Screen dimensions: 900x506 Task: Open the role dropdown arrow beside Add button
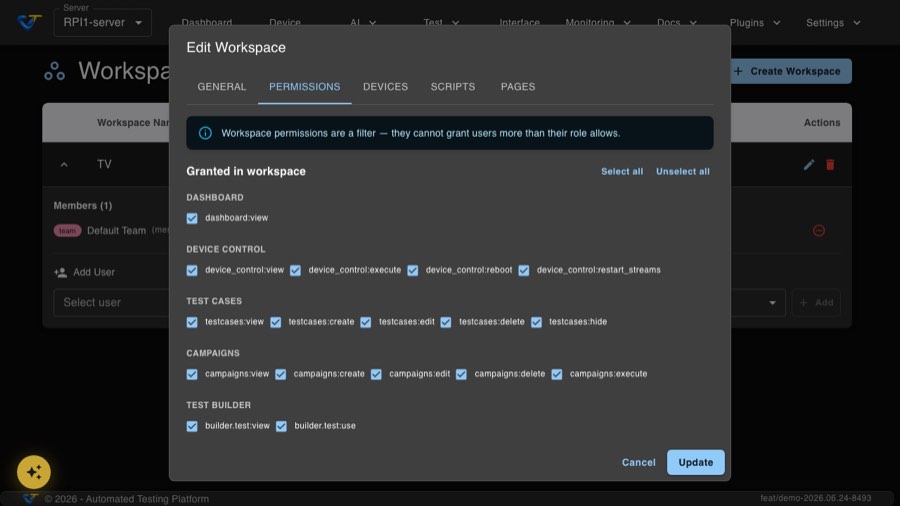pos(773,302)
